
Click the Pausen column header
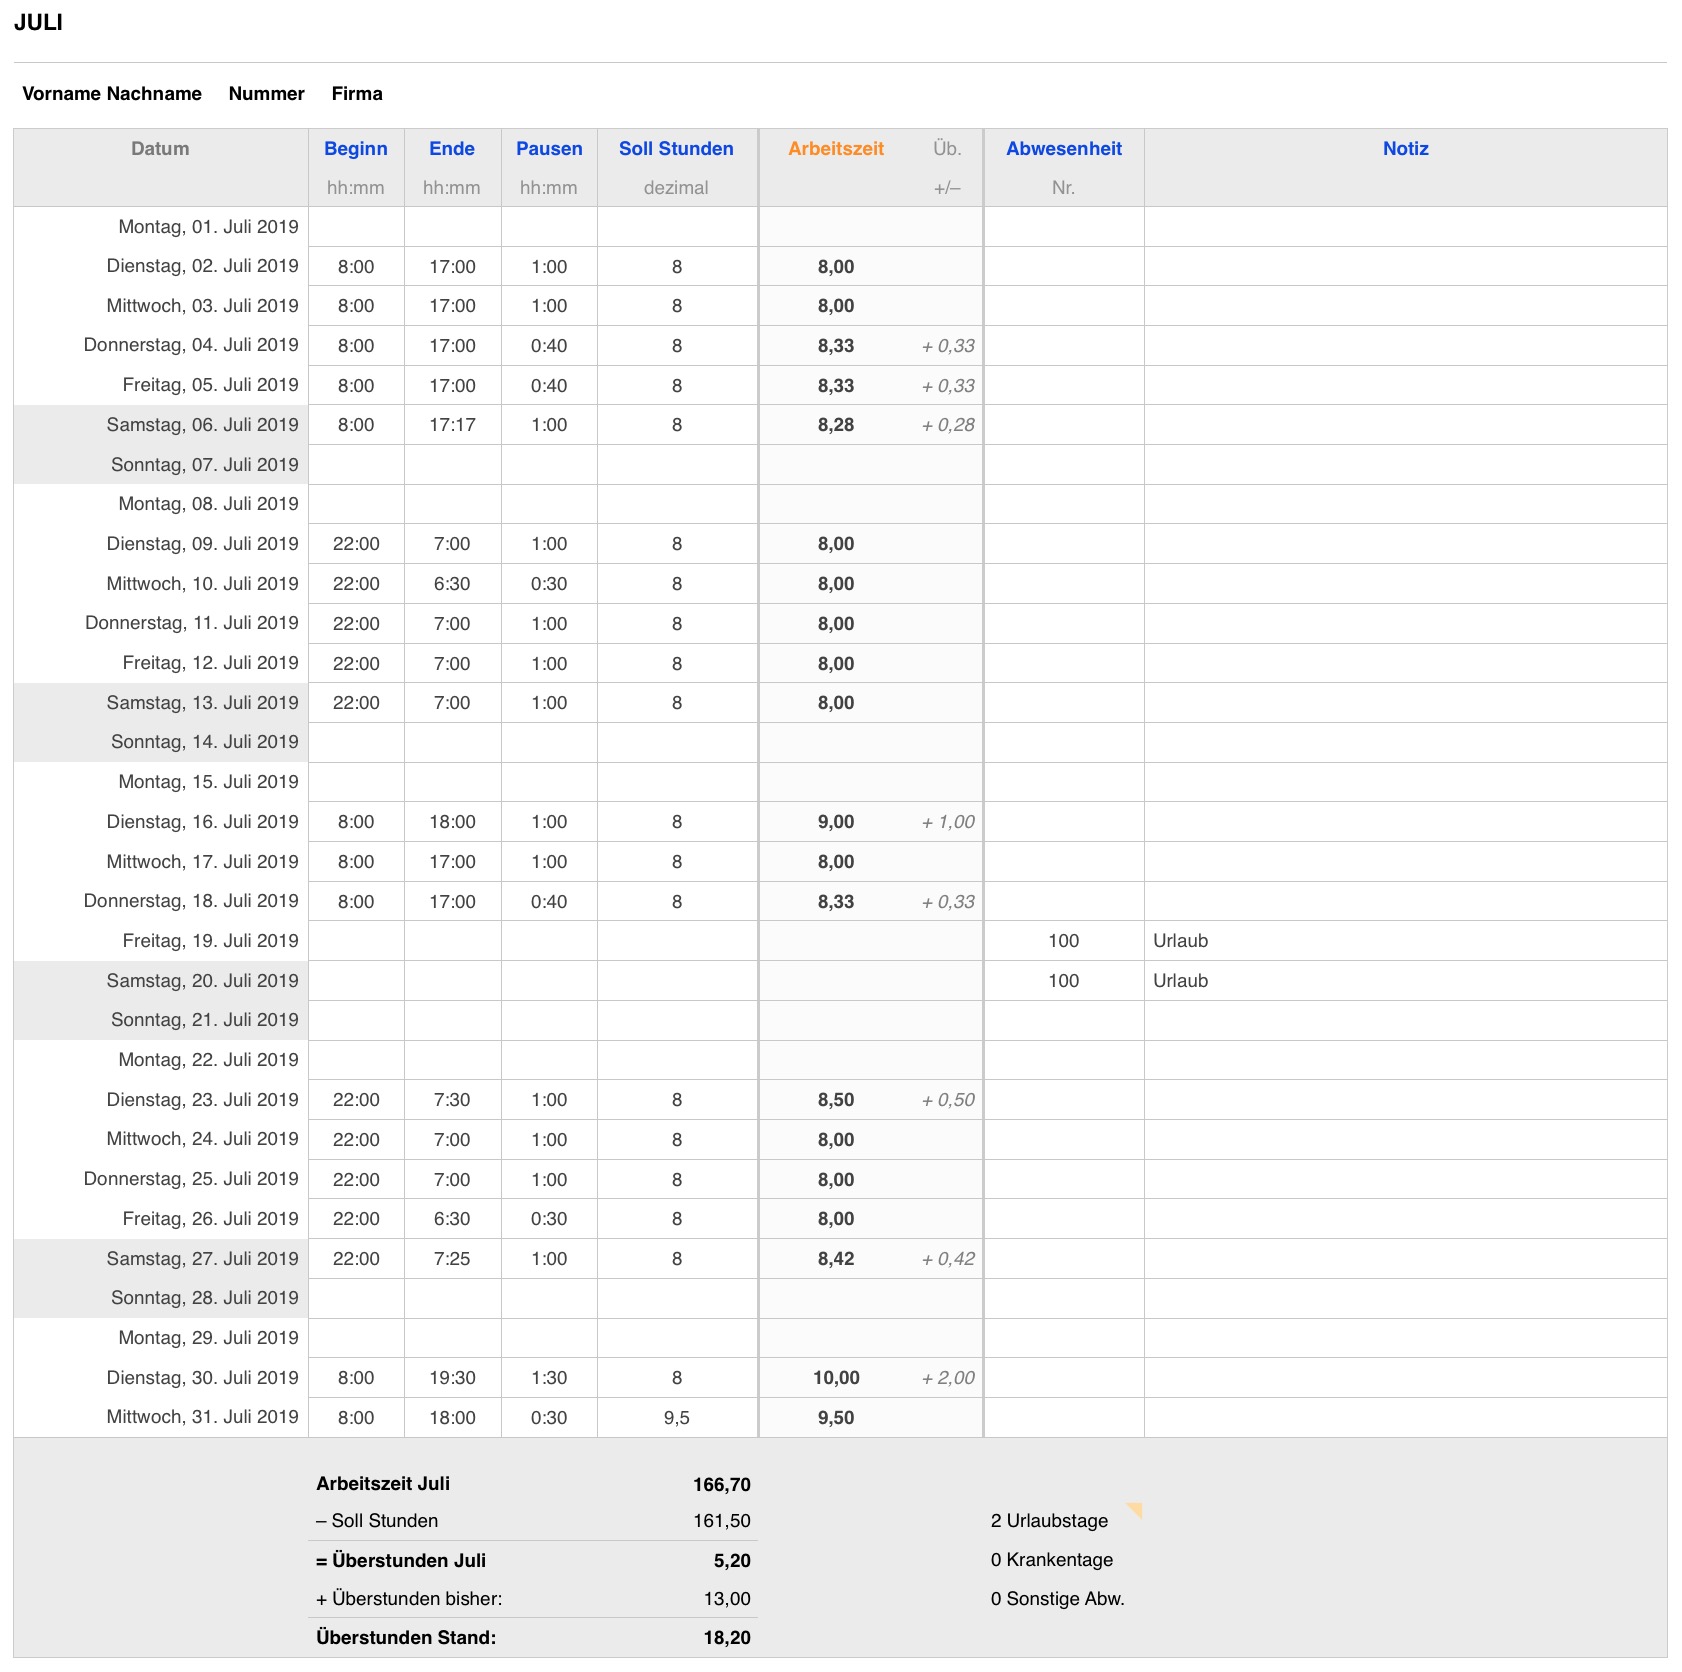(x=549, y=149)
